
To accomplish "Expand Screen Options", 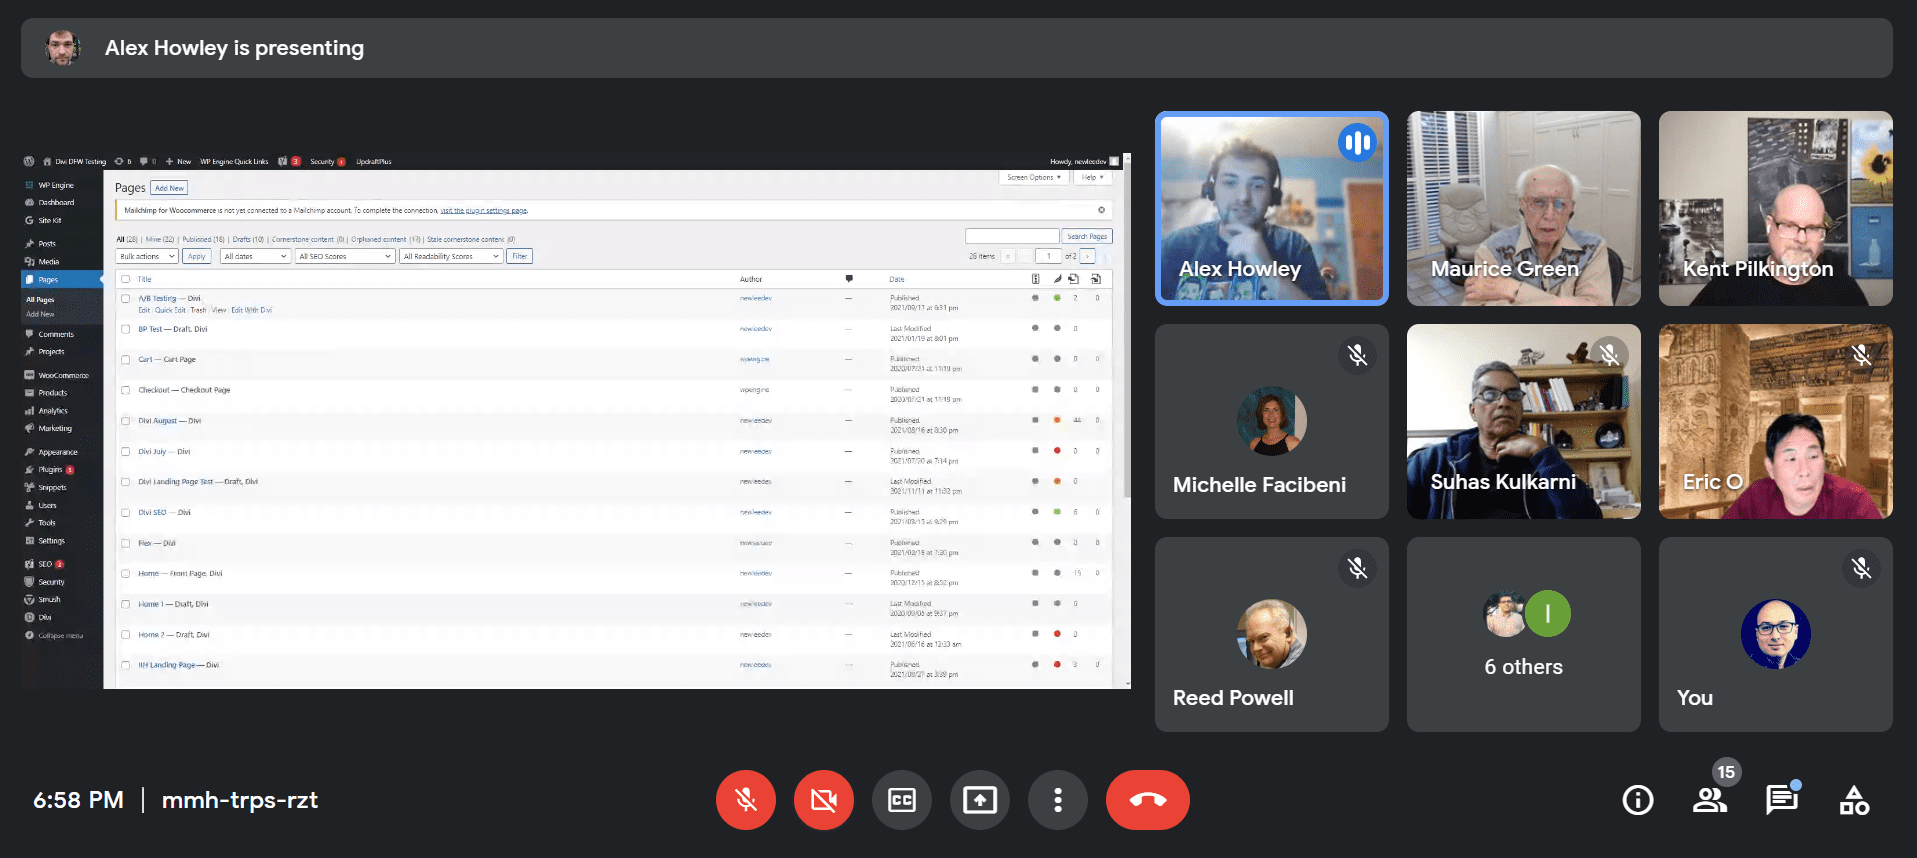I will 1034,177.
